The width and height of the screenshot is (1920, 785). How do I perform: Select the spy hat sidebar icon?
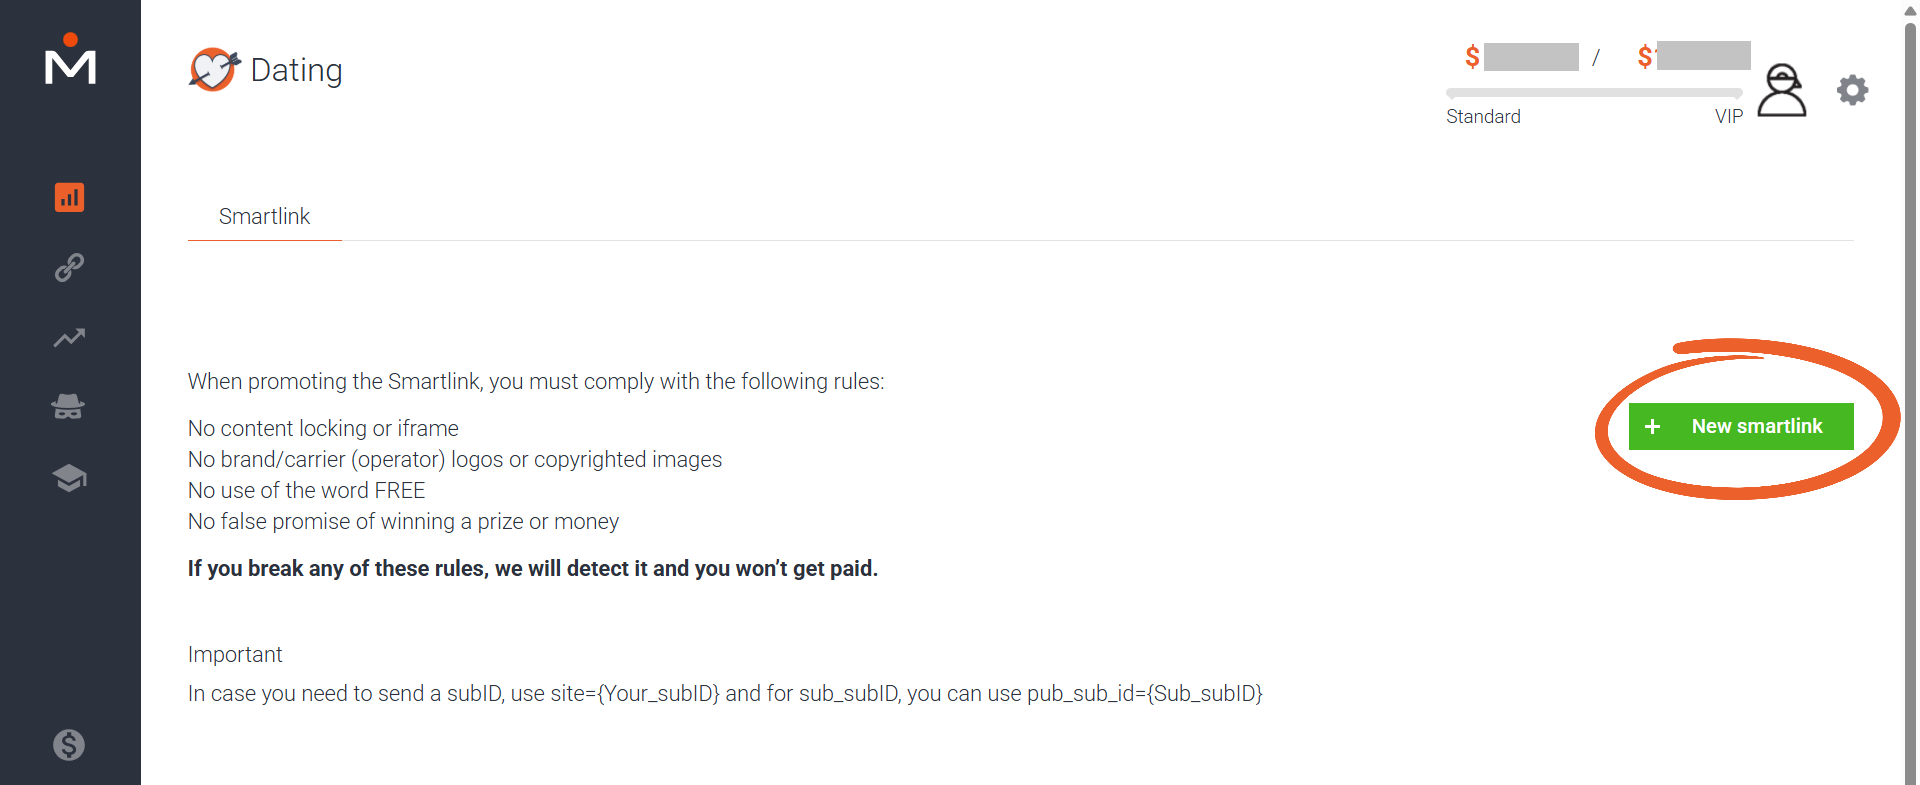[x=68, y=407]
